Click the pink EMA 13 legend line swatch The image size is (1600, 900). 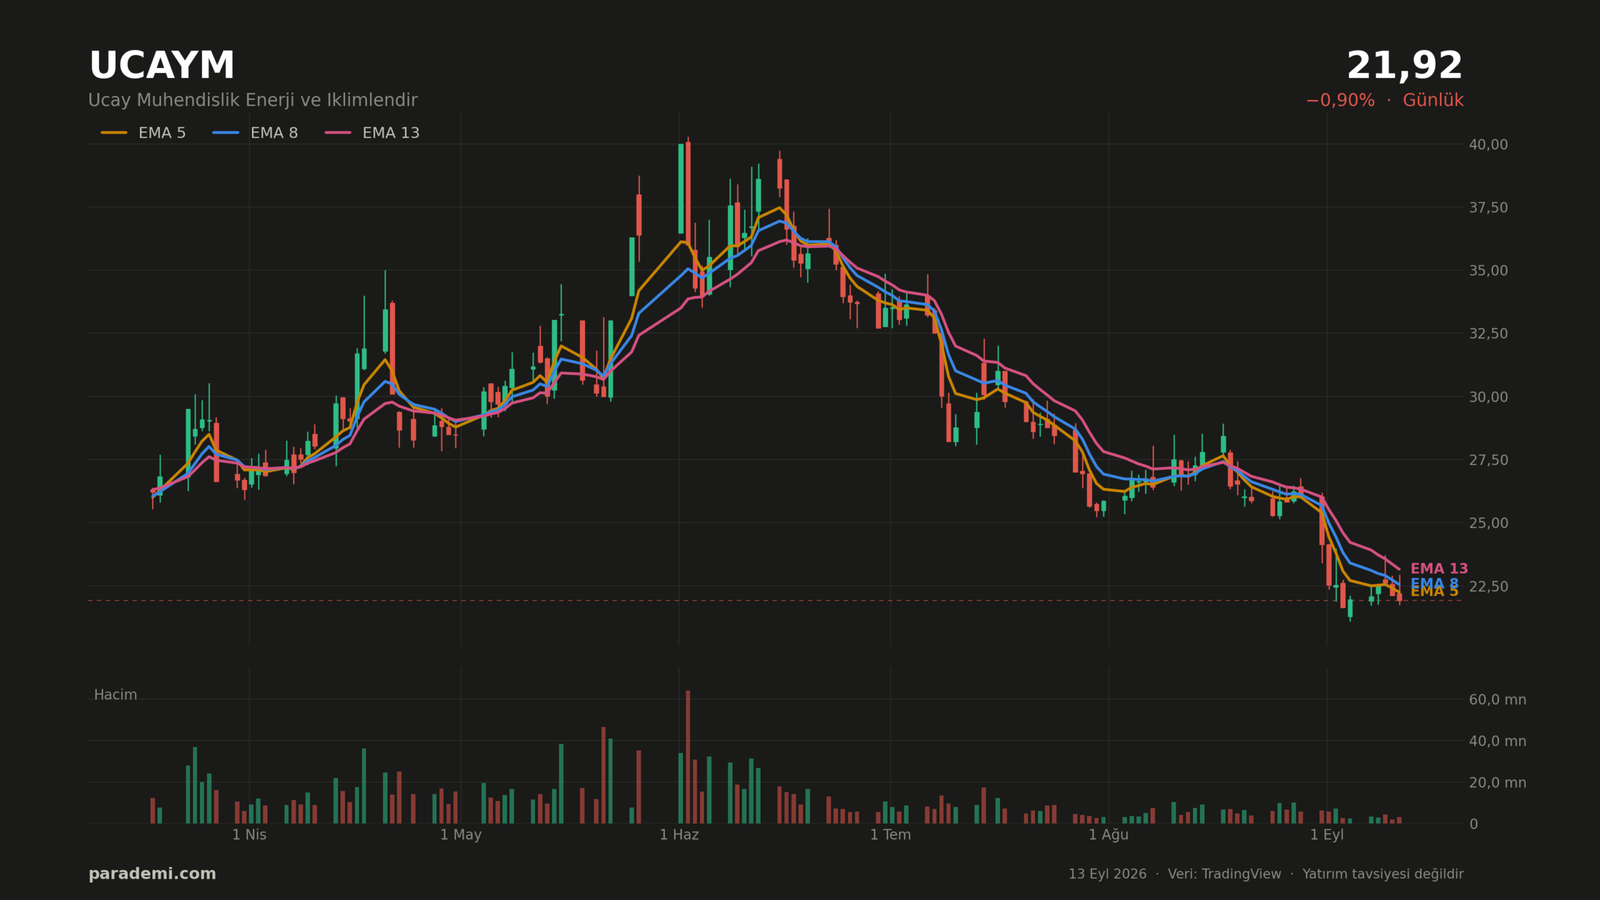click(338, 133)
